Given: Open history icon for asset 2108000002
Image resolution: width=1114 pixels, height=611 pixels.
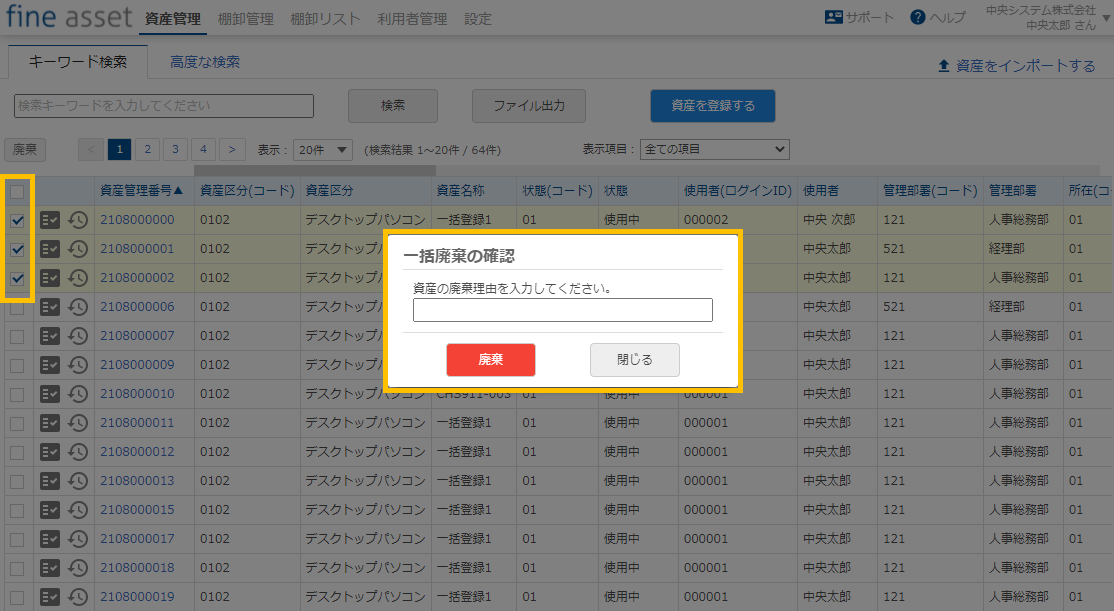Looking at the screenshot, I should tap(77, 279).
